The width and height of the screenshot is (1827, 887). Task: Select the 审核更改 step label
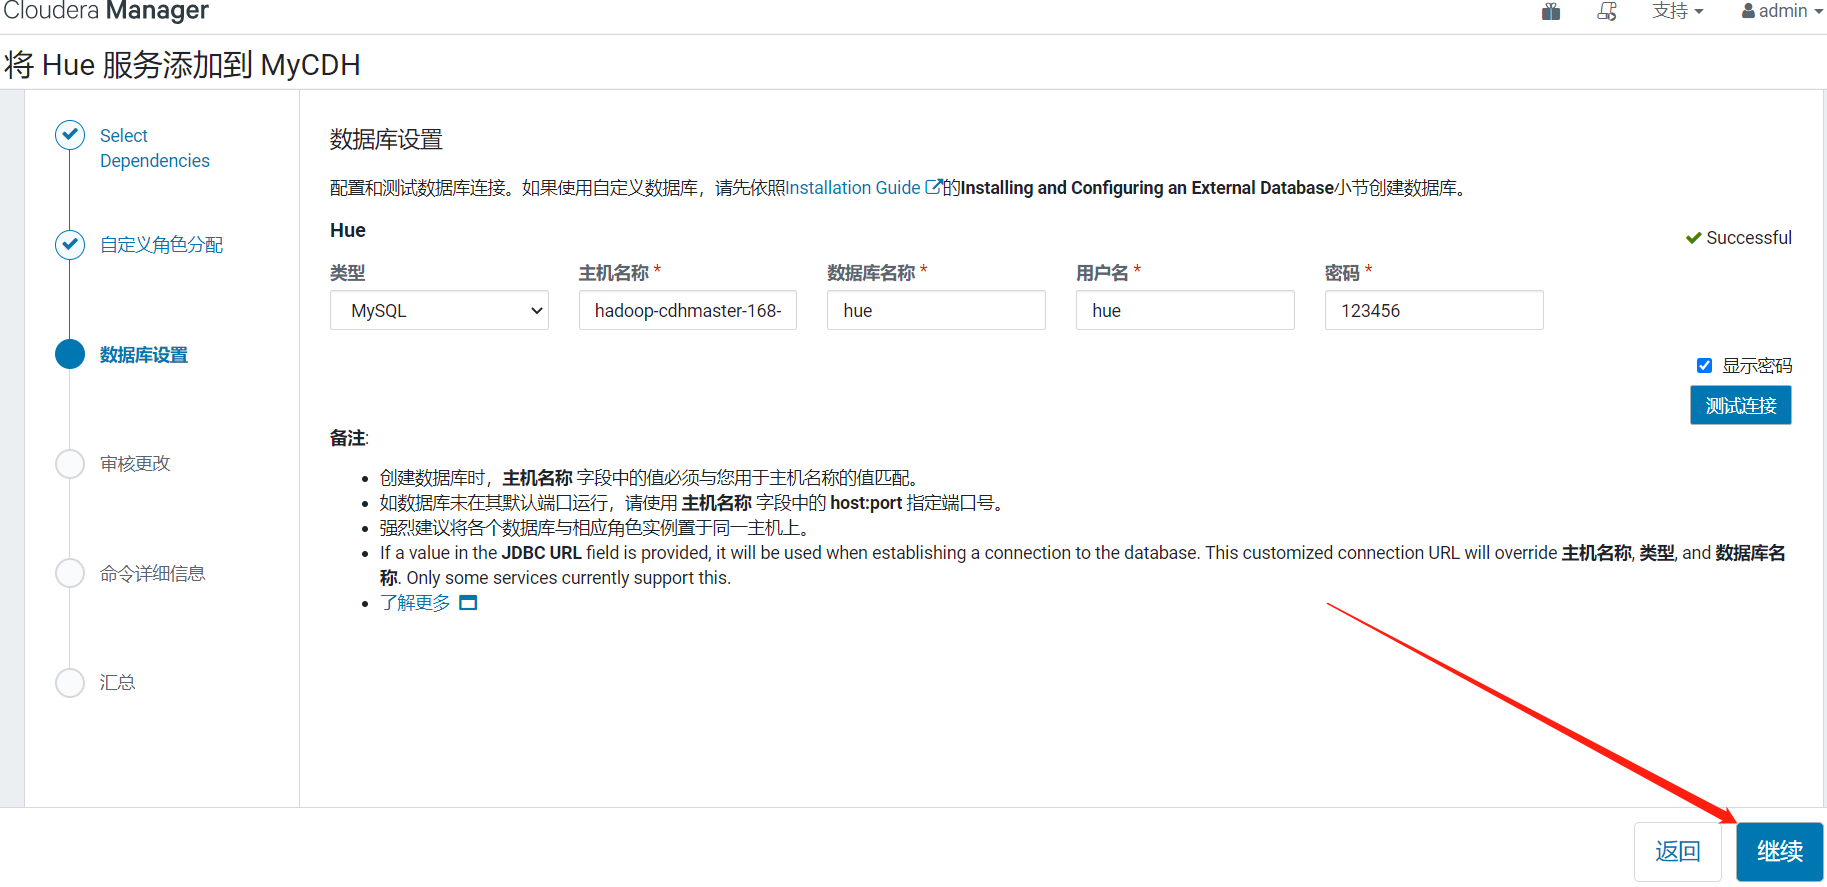pyautogui.click(x=135, y=464)
